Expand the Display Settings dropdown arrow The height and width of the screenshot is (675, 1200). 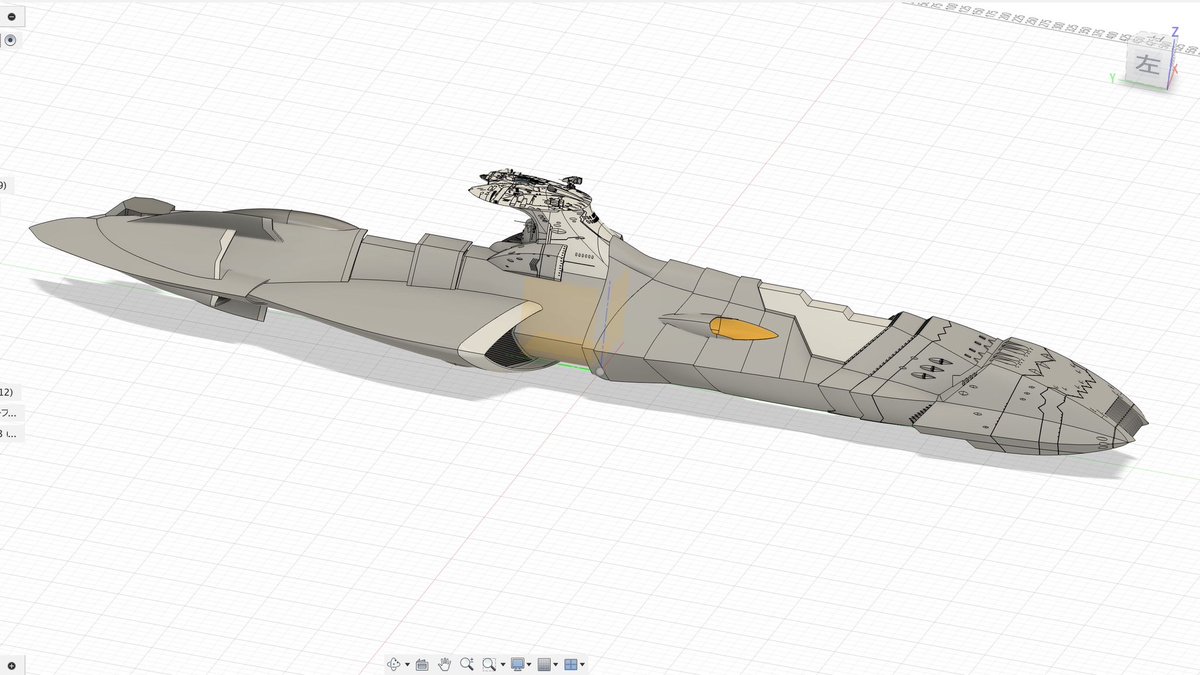coord(529,664)
